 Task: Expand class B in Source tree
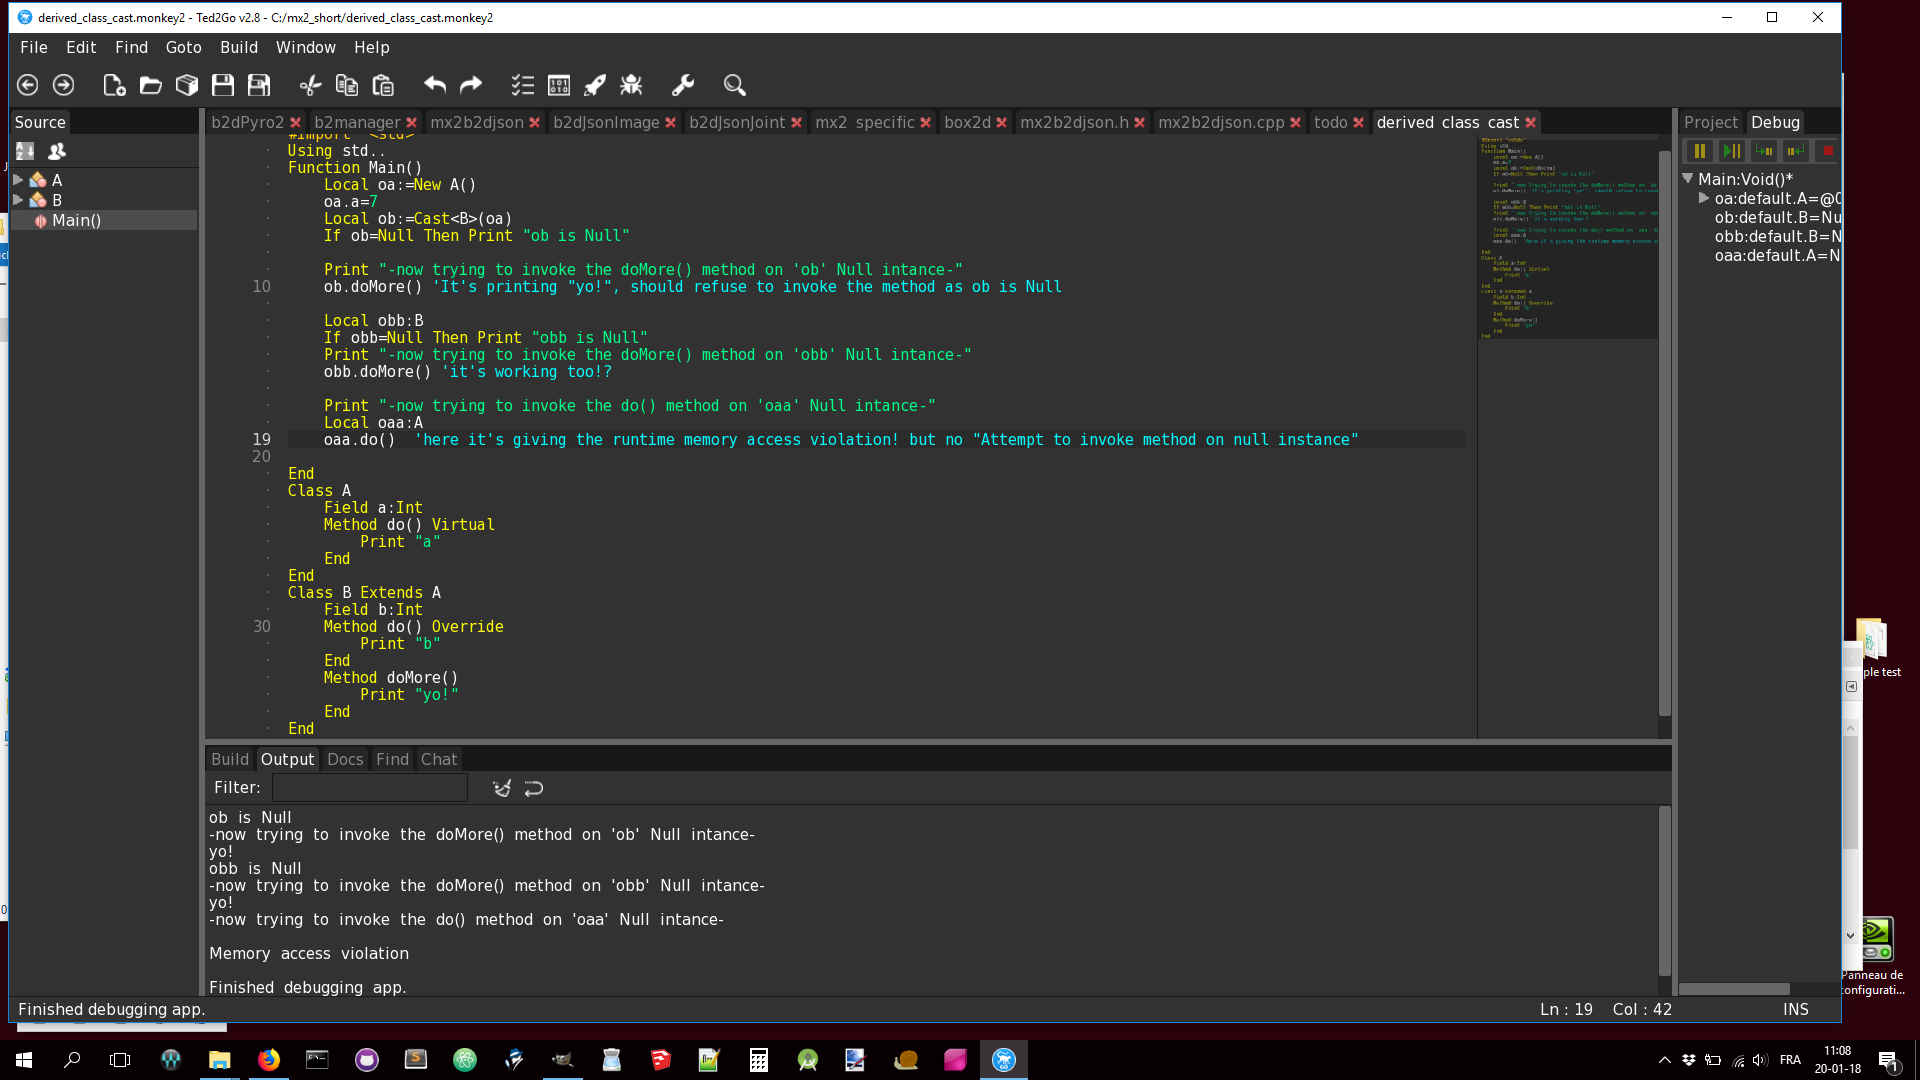click(18, 200)
